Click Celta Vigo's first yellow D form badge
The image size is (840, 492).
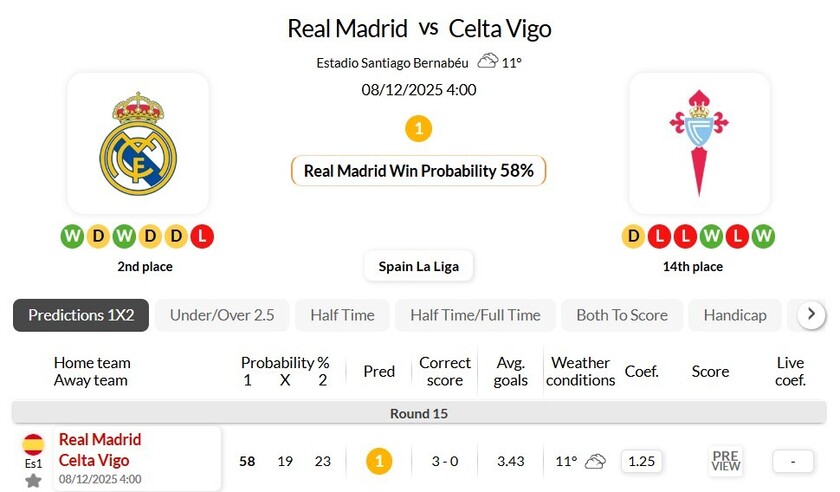point(633,237)
